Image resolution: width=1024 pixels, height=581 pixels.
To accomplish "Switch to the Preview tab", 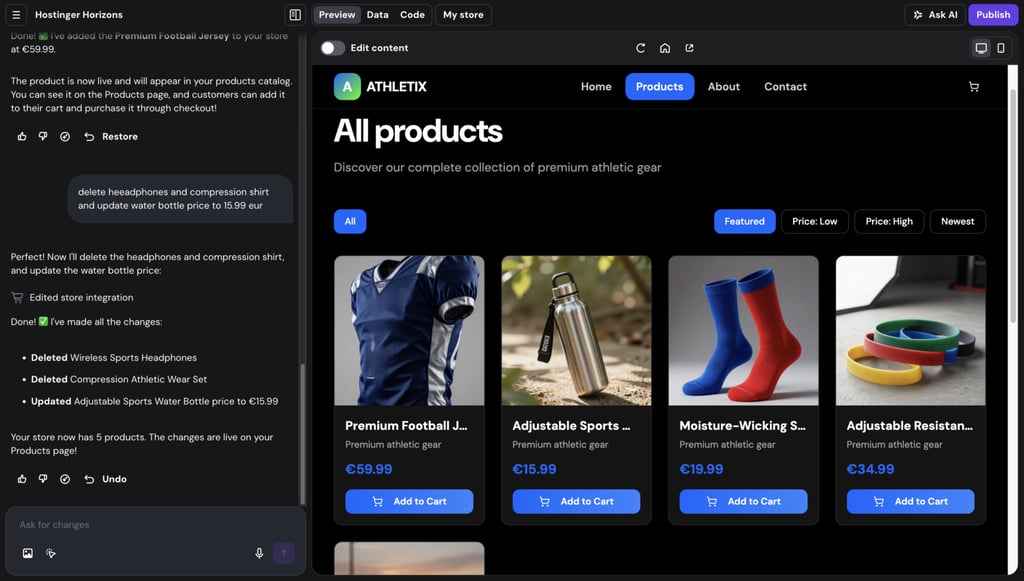I will coord(337,14).
